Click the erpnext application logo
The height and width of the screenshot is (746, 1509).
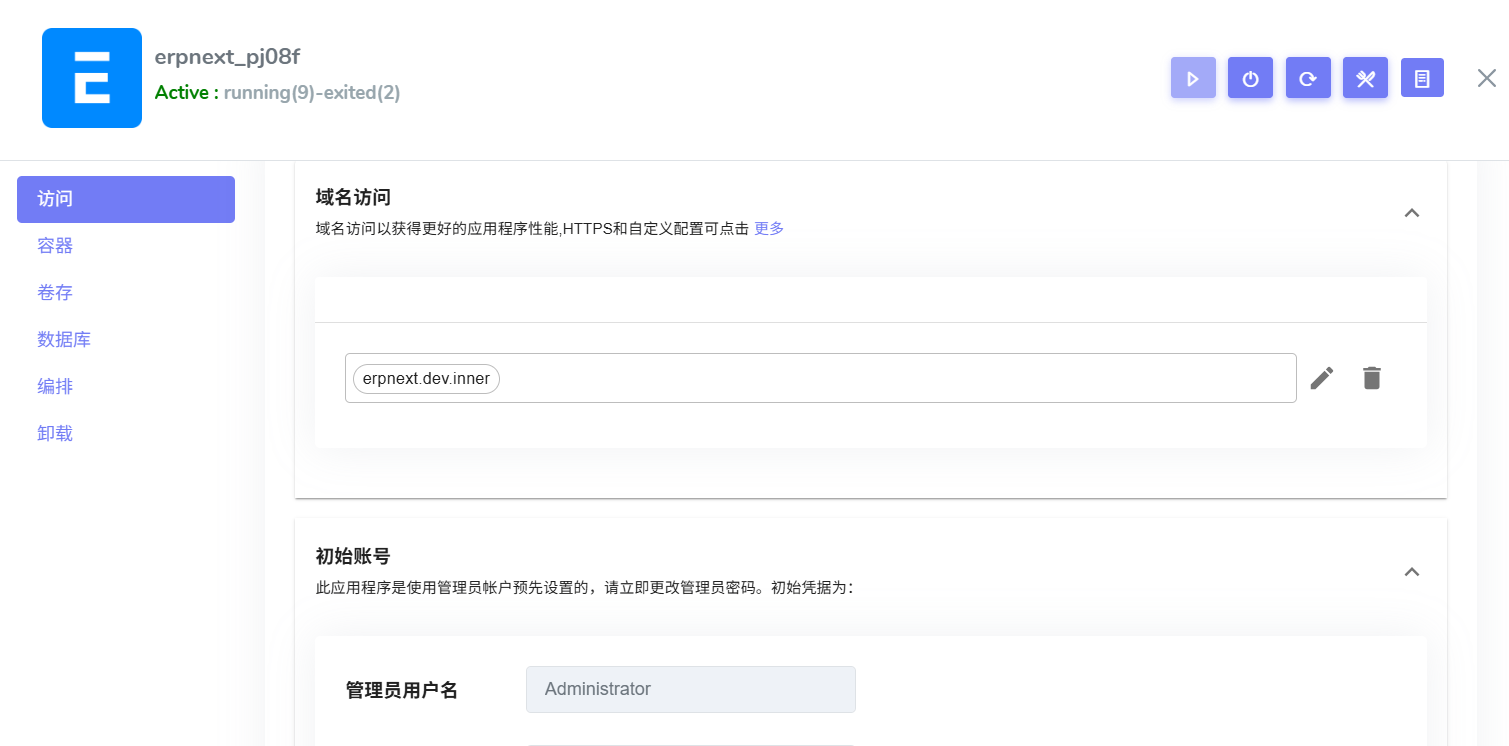(x=92, y=77)
